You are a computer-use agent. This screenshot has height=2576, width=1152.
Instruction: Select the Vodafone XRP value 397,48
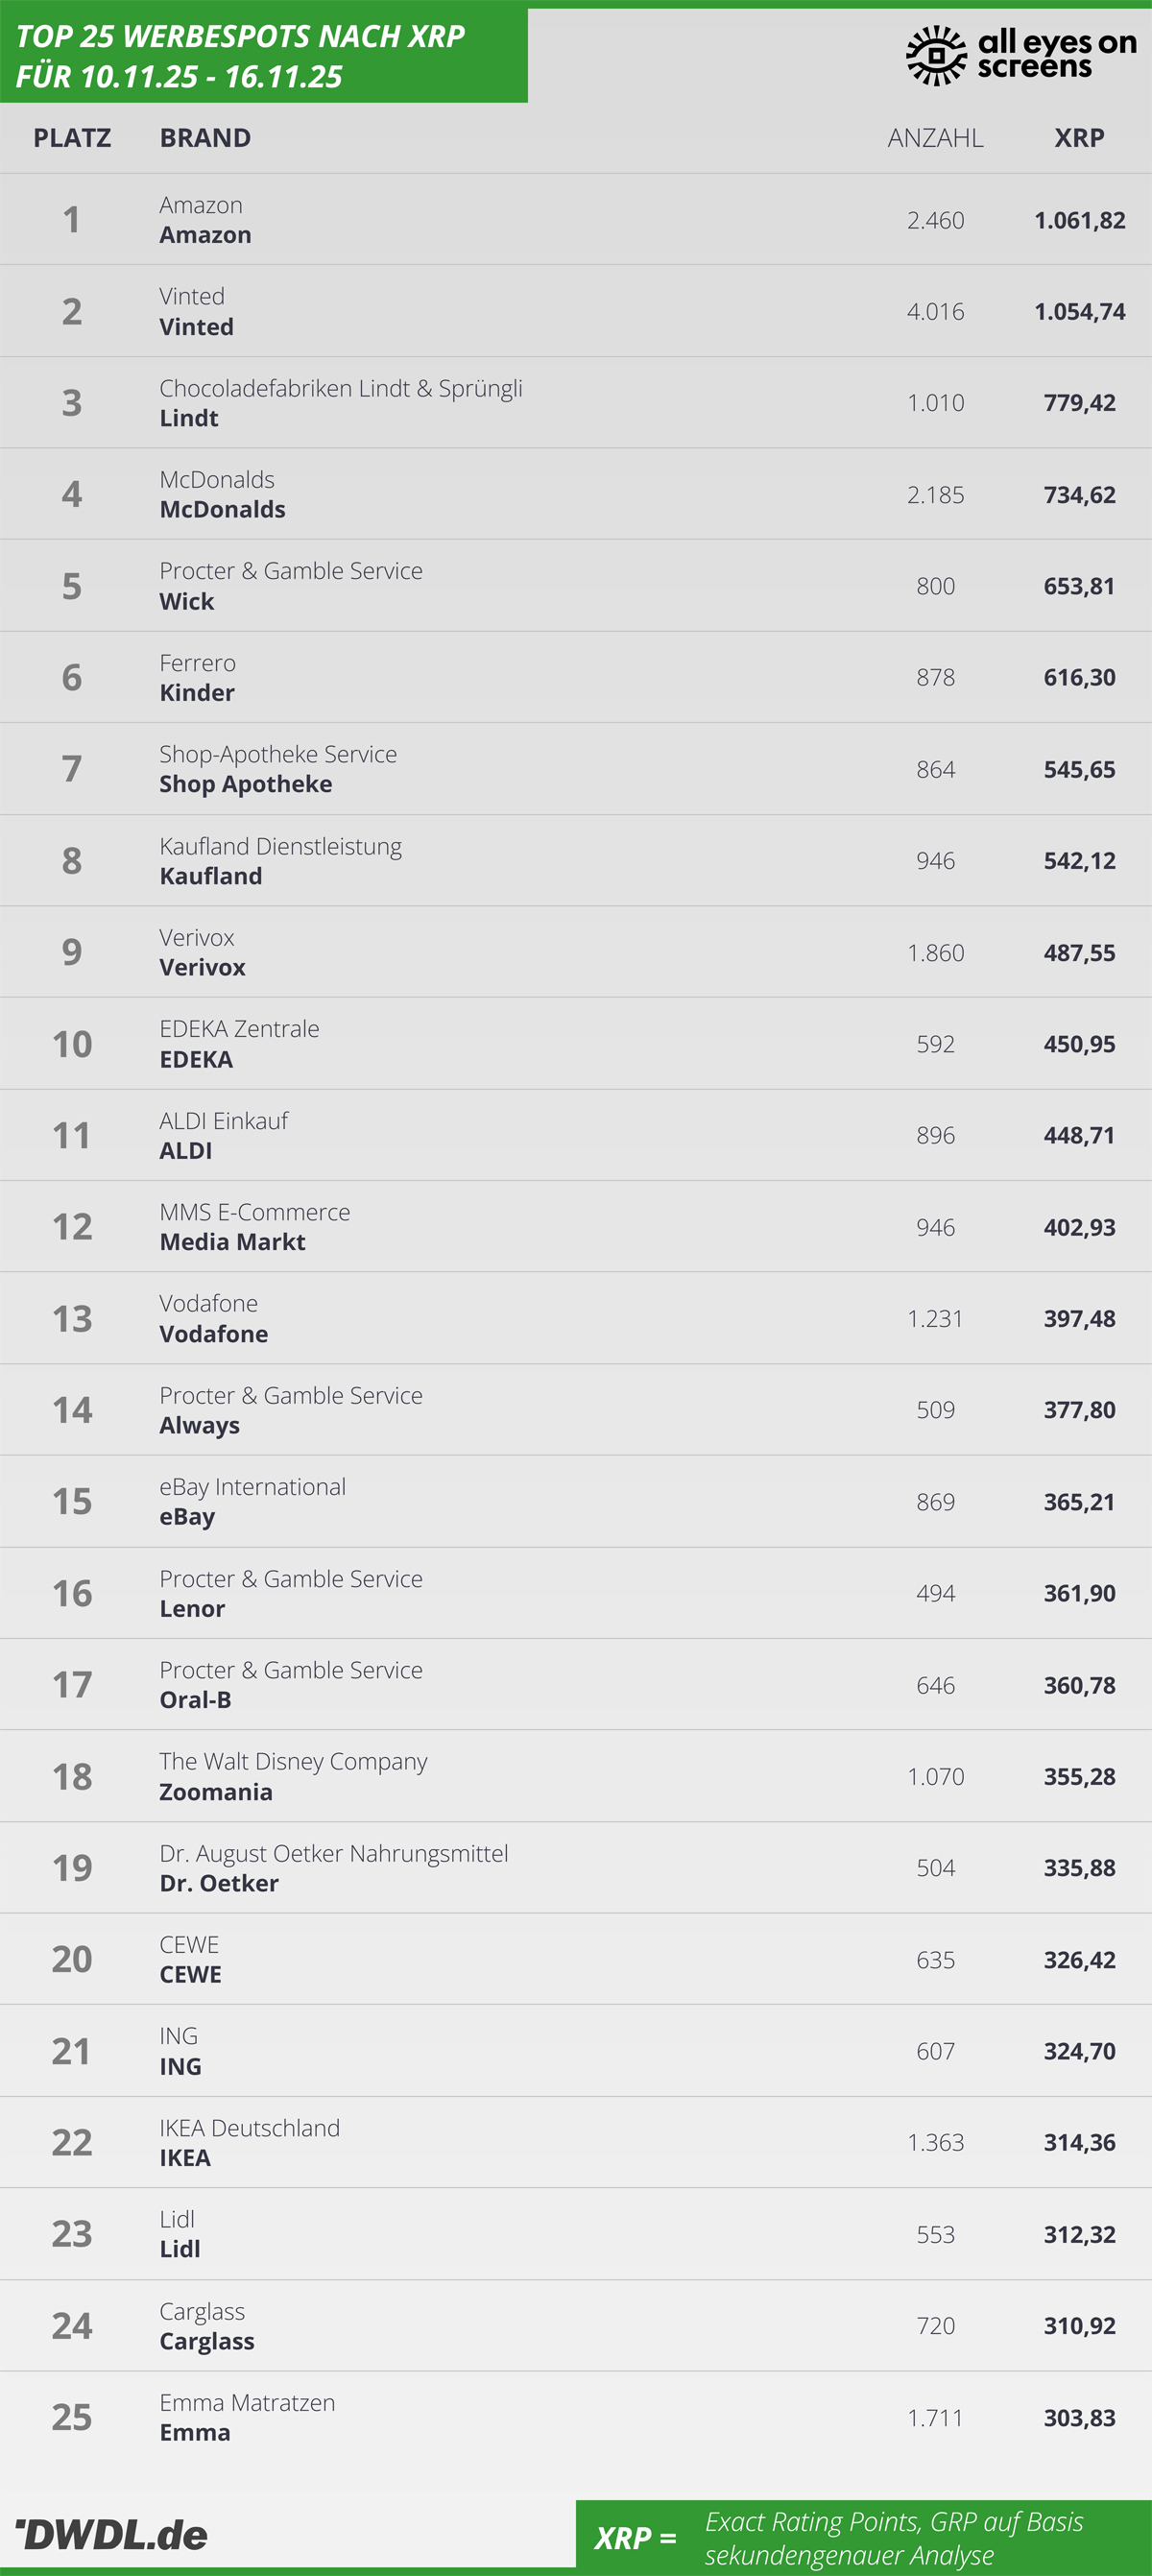pyautogui.click(x=1079, y=1319)
